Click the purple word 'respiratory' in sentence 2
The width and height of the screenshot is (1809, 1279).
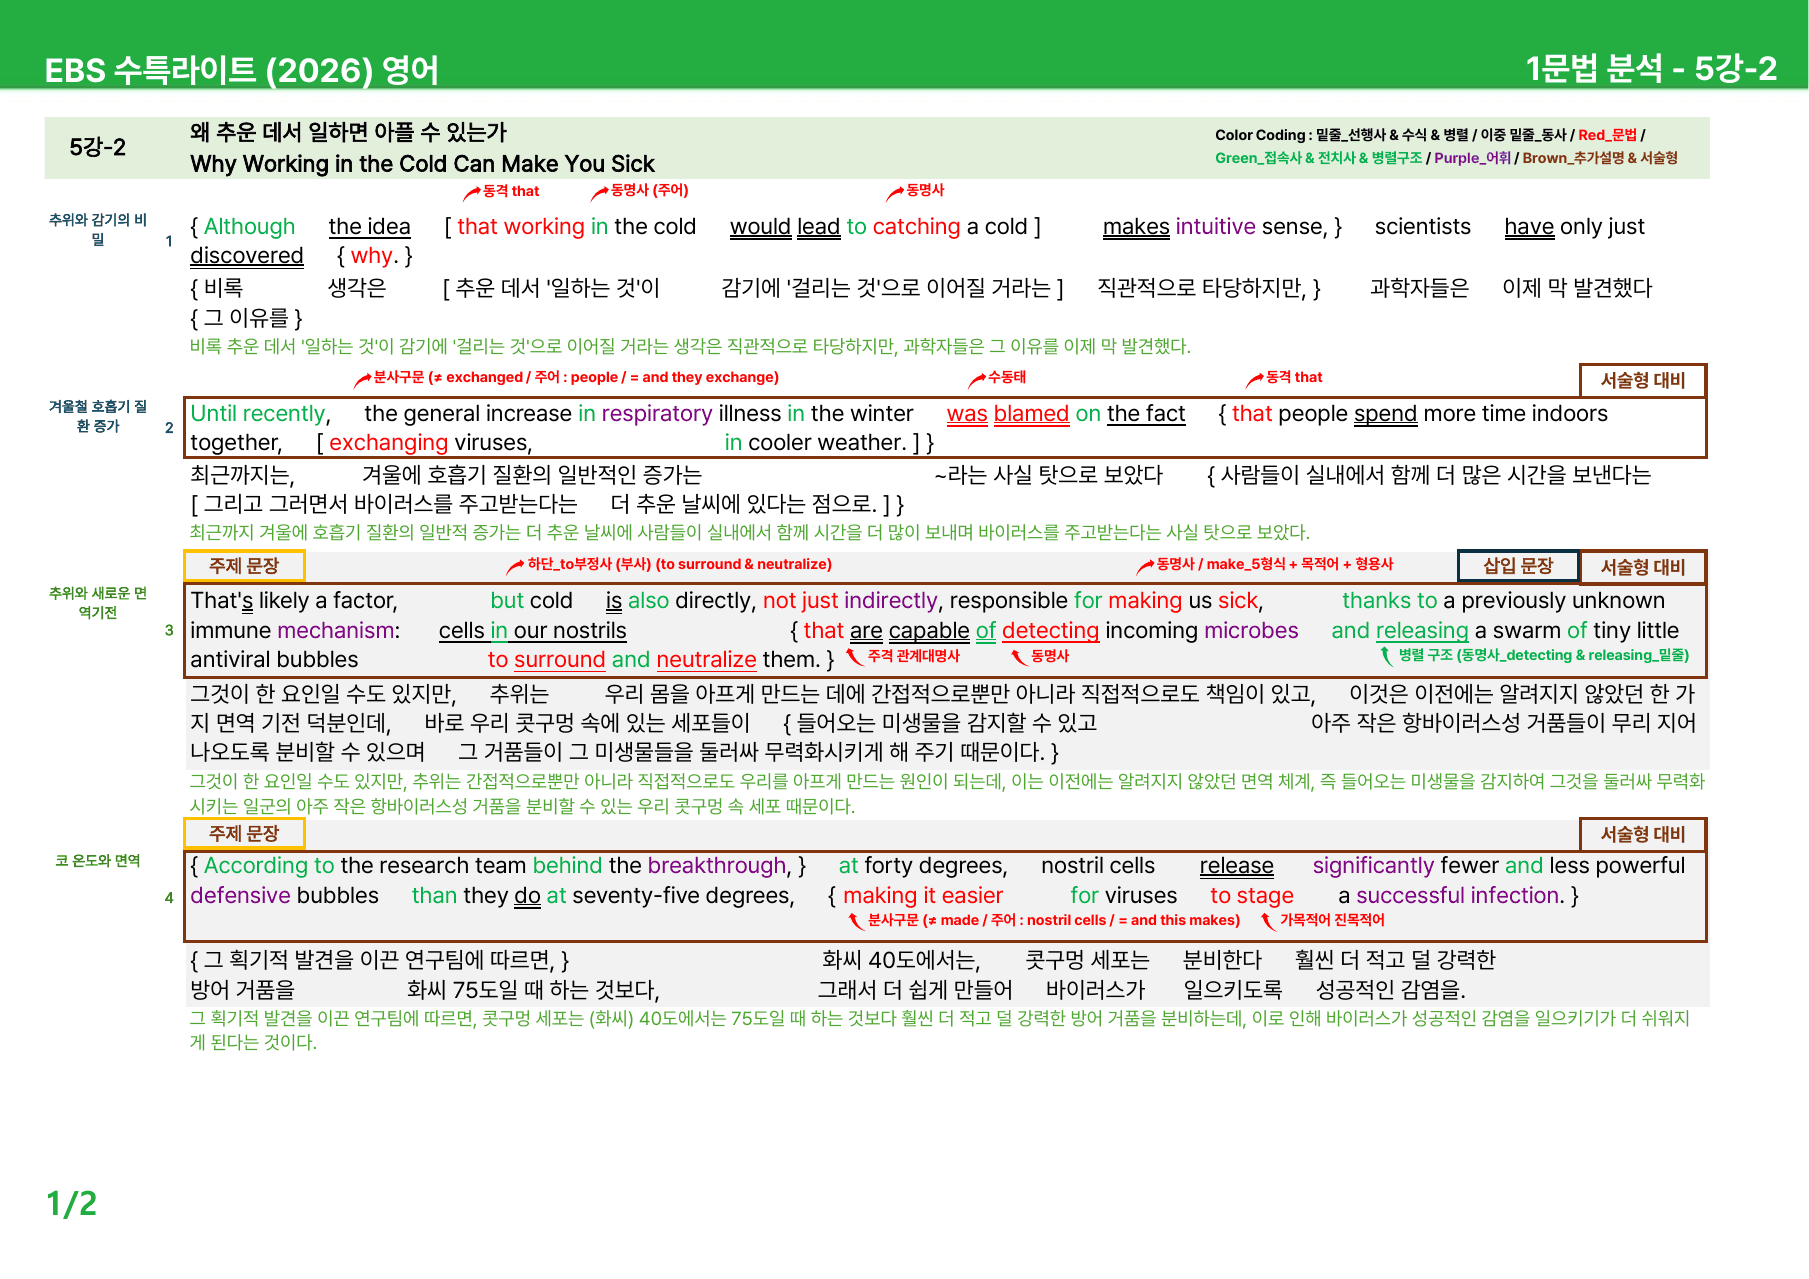click(x=657, y=414)
